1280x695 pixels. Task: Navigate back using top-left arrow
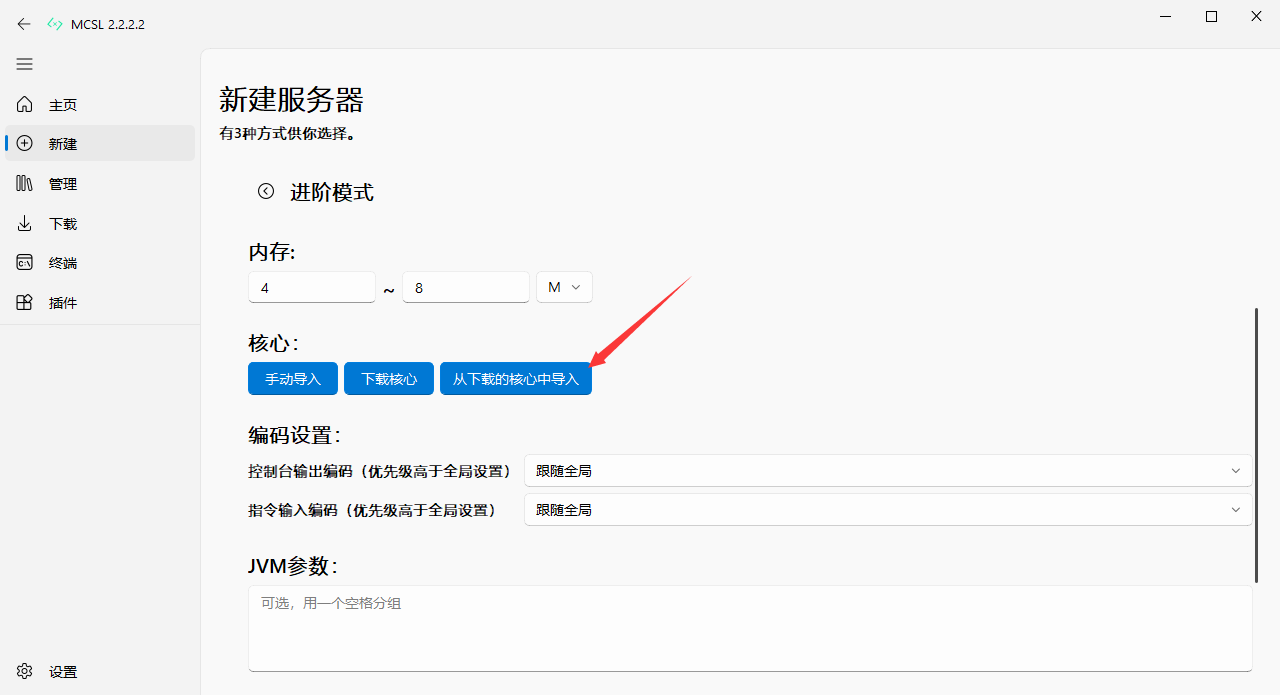pyautogui.click(x=24, y=24)
